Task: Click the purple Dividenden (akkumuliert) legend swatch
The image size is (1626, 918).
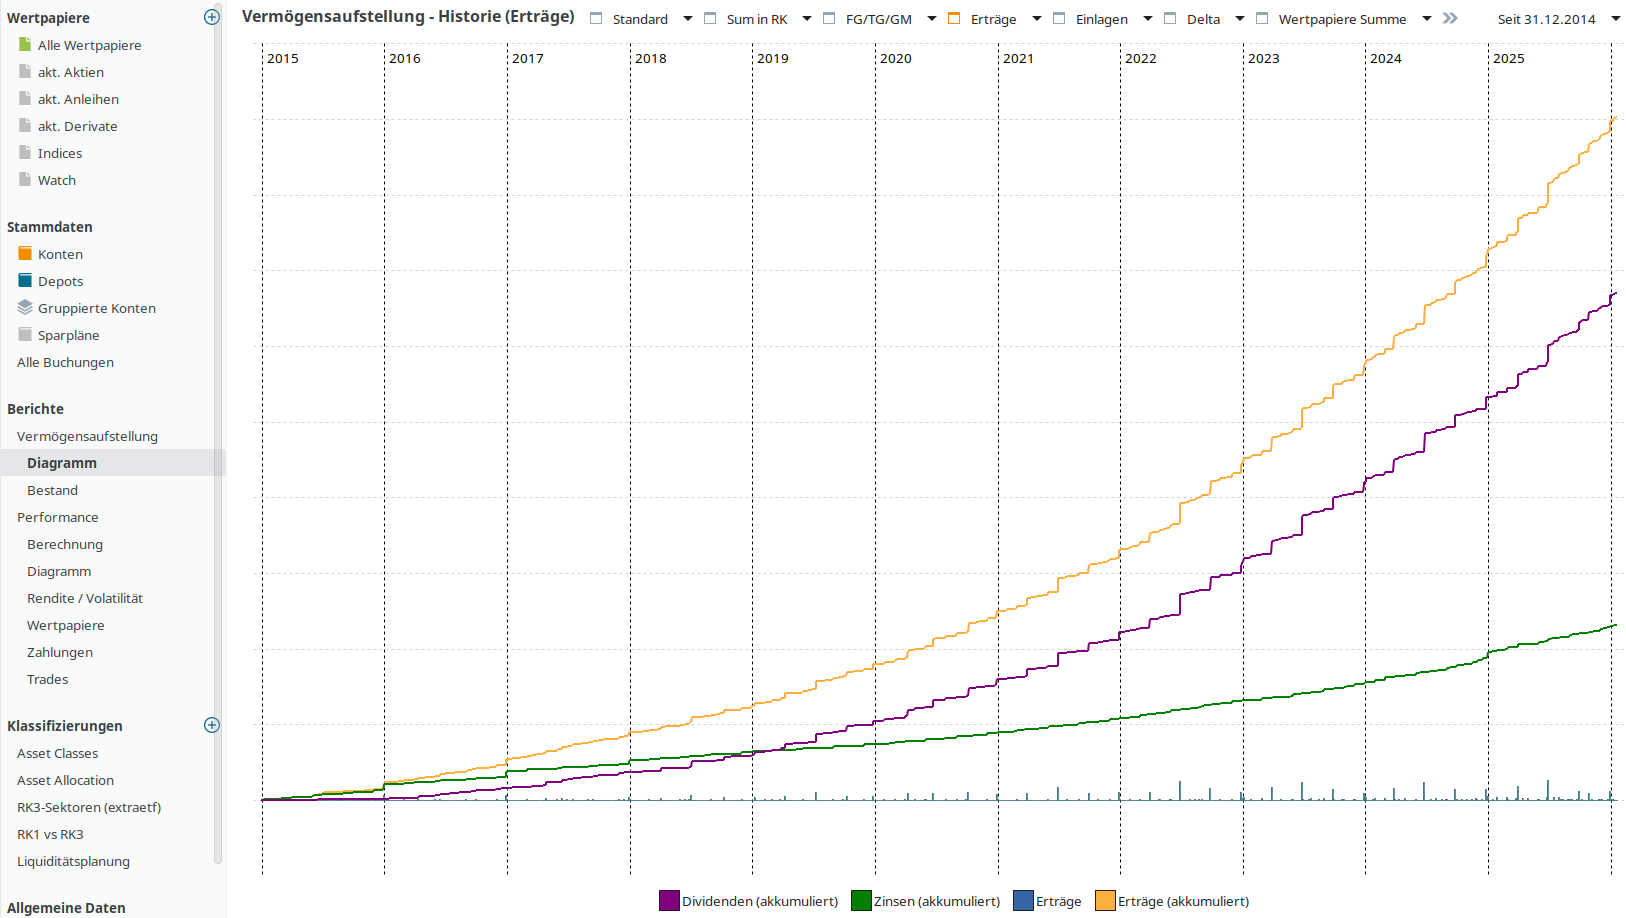Action: click(x=669, y=901)
